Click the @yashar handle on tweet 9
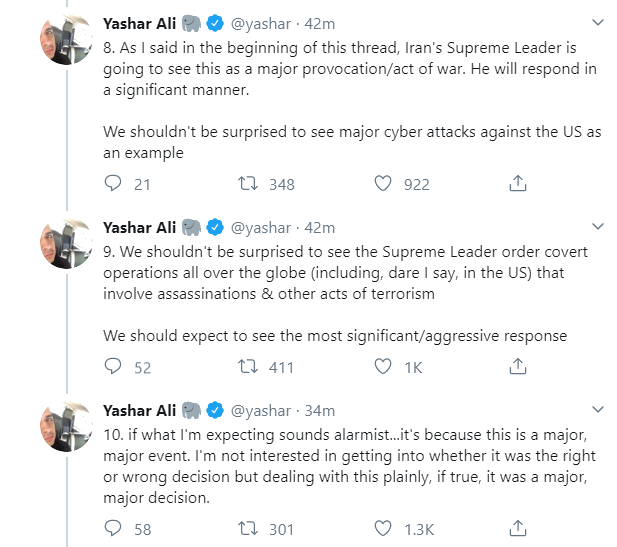617x547 pixels. click(x=261, y=228)
